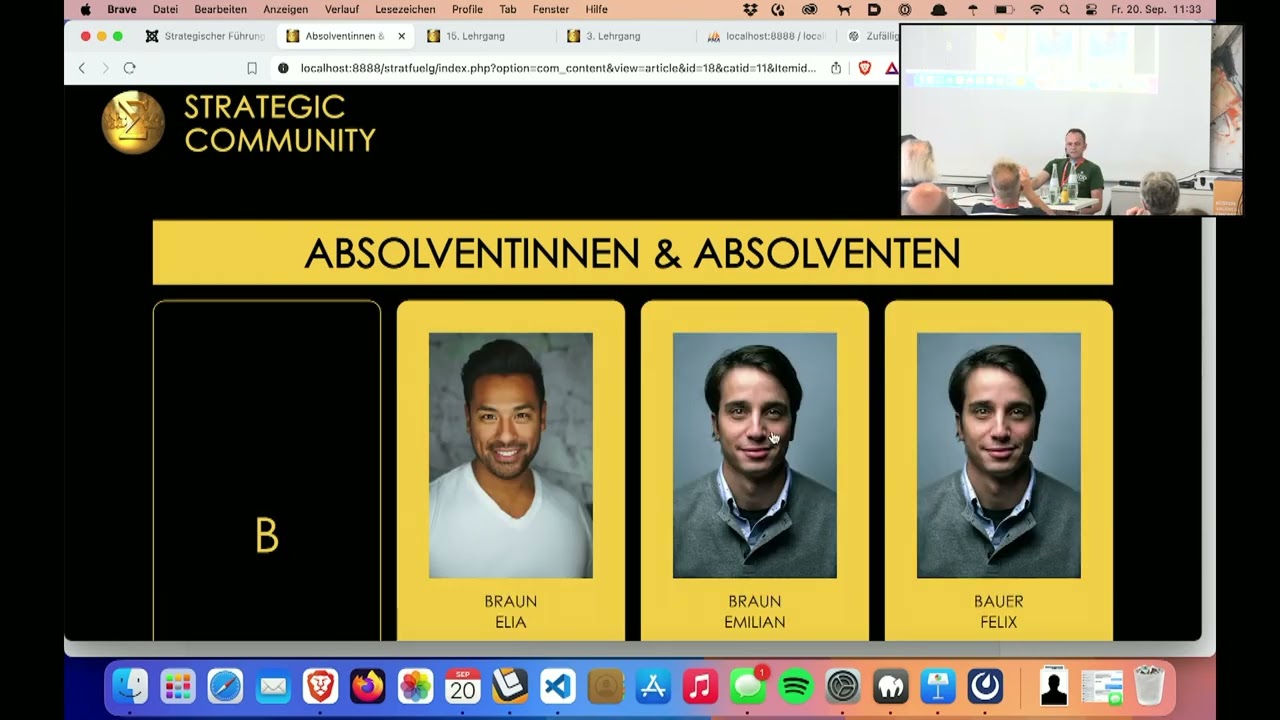Open Launchpad in the Dock
The height and width of the screenshot is (720, 1280).
178,687
